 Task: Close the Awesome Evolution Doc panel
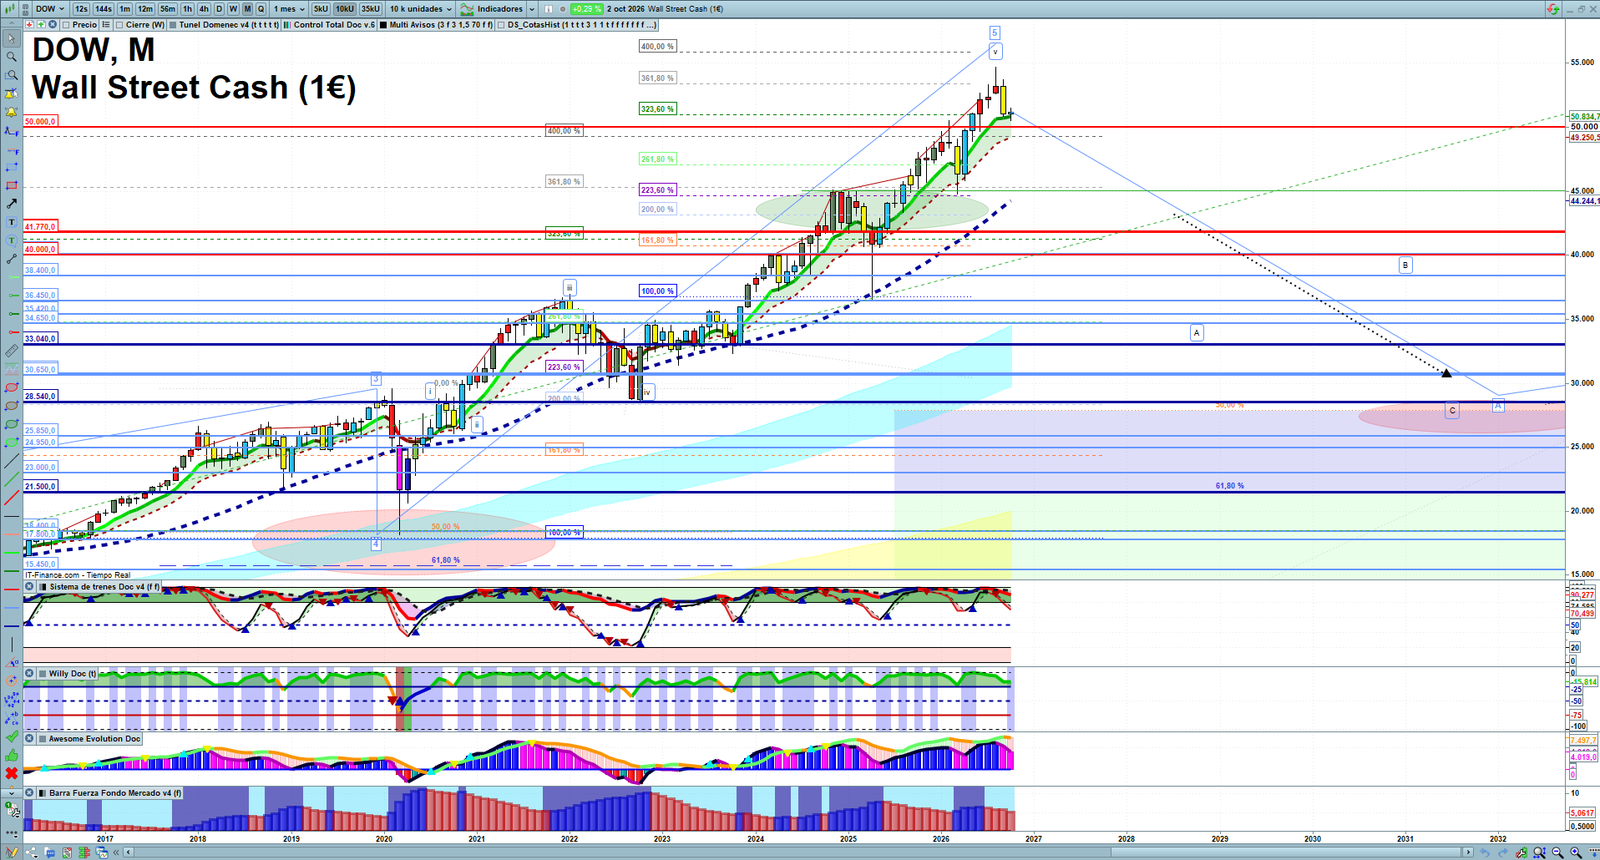(29, 739)
